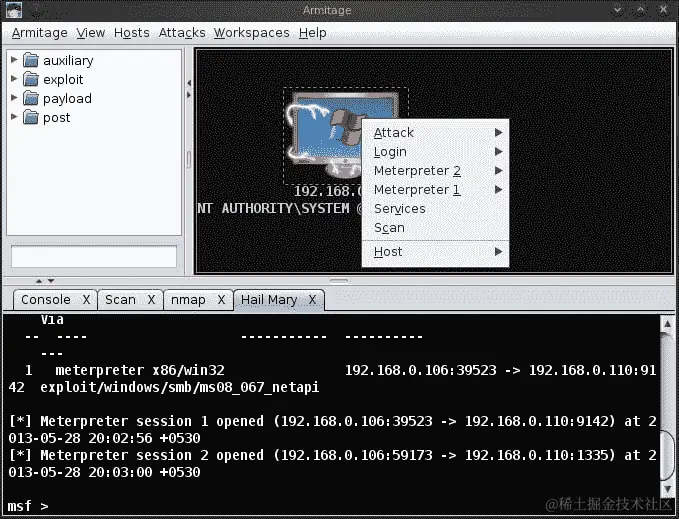Switch to the Hail Mary tab
The height and width of the screenshot is (519, 679).
[269, 300]
